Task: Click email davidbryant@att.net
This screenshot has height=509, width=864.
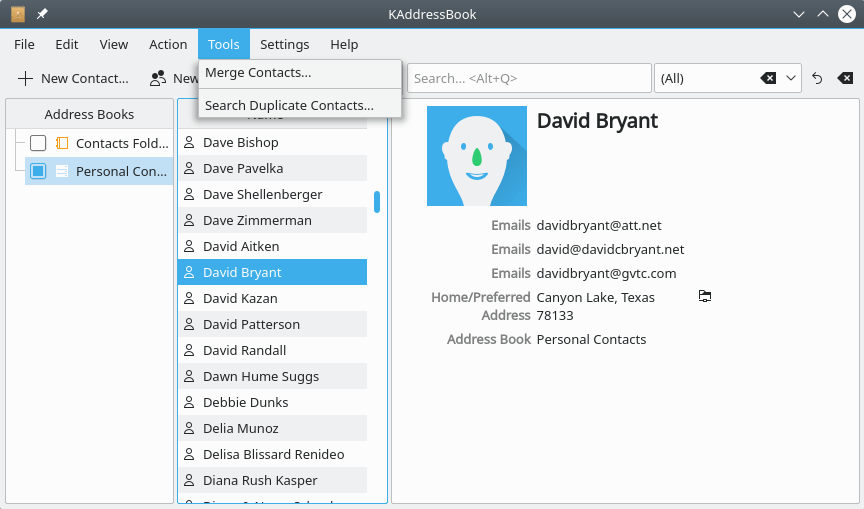Action: pos(599,225)
